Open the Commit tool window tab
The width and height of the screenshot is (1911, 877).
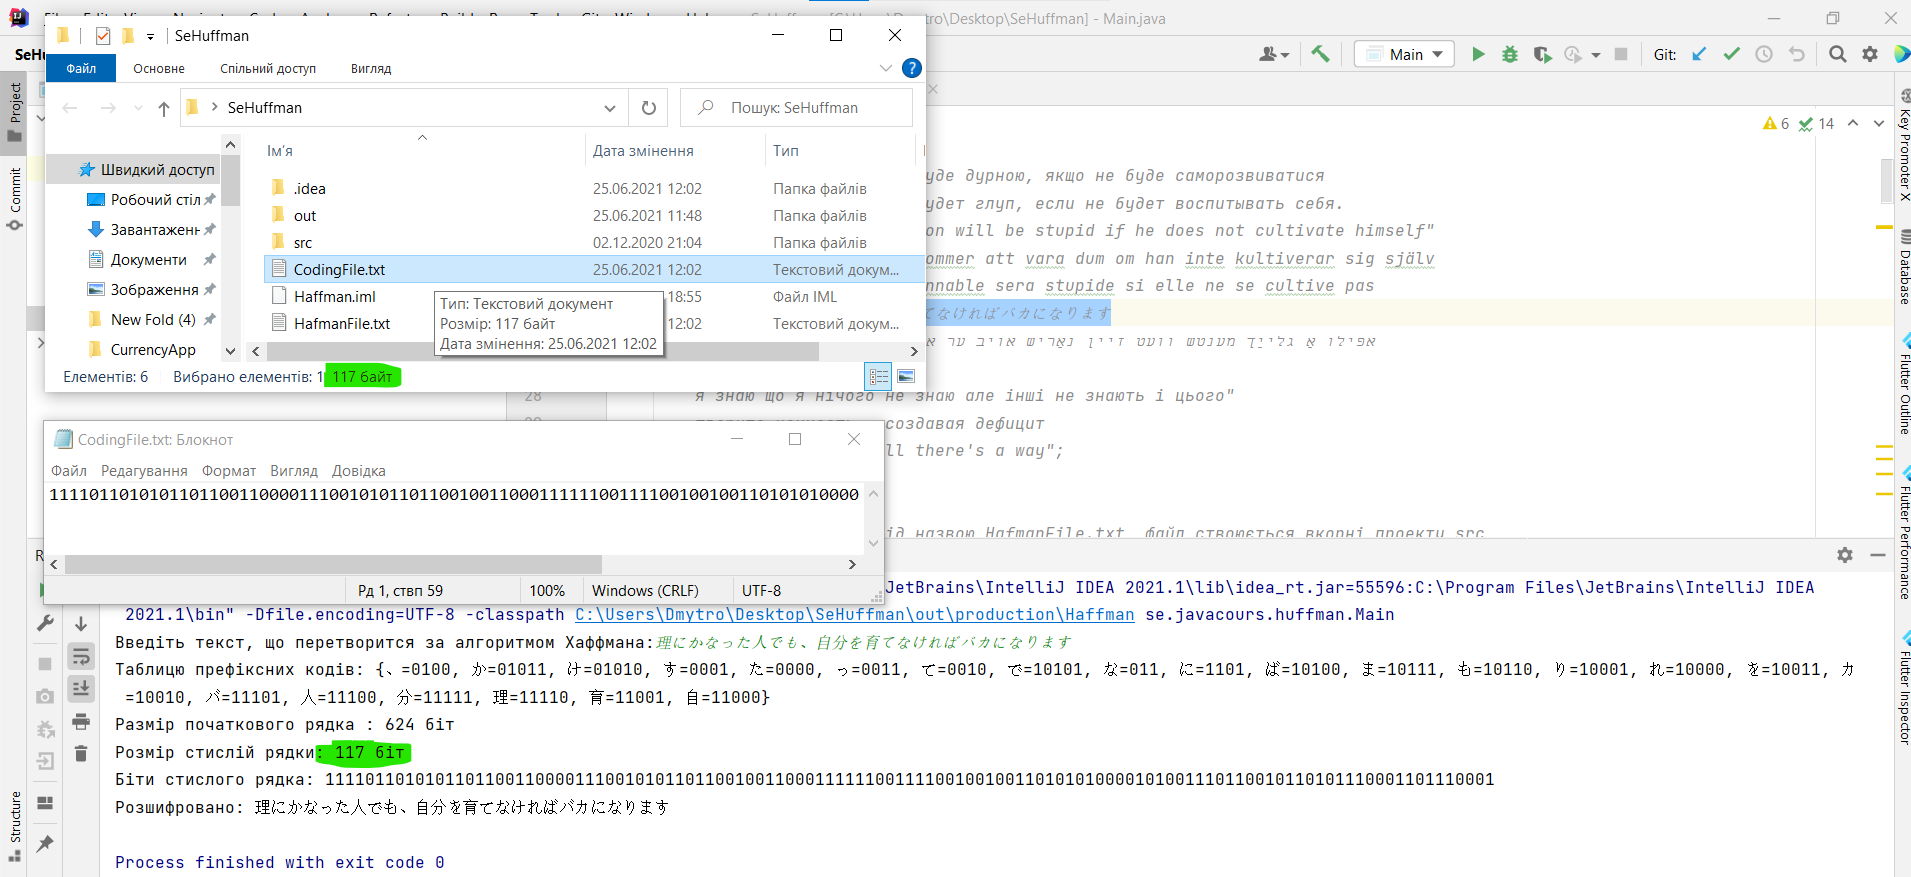click(x=15, y=198)
